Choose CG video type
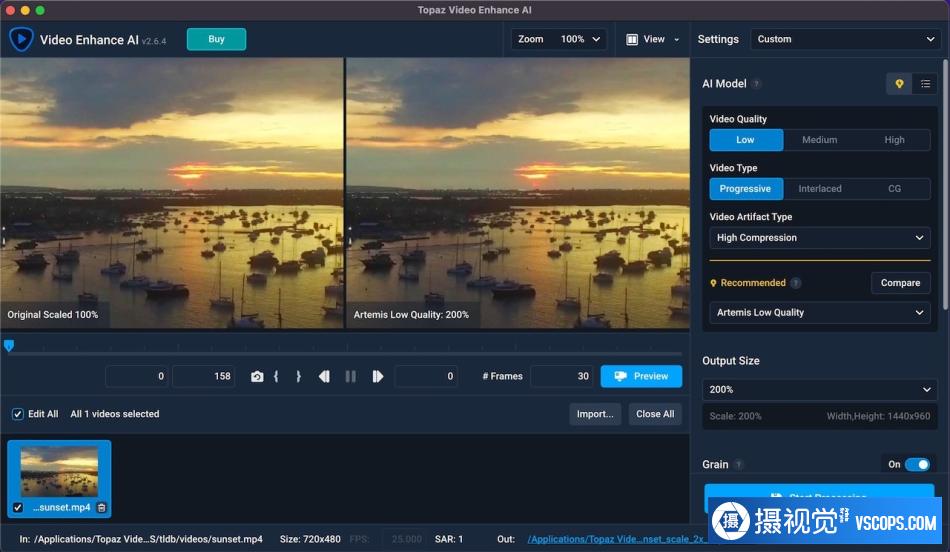 click(x=894, y=189)
